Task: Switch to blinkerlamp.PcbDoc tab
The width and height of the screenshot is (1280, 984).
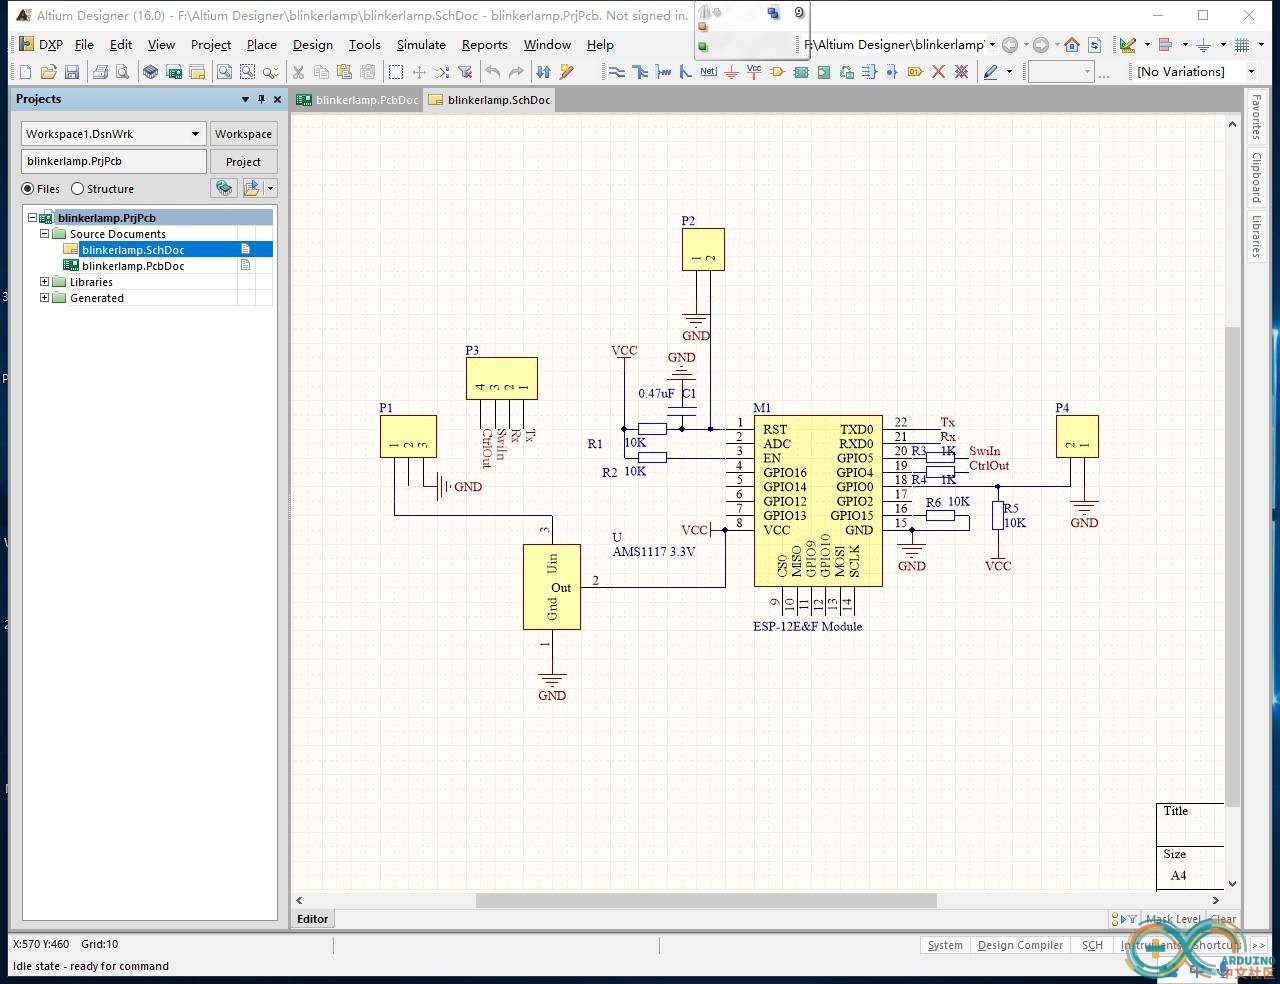Action: click(x=357, y=100)
